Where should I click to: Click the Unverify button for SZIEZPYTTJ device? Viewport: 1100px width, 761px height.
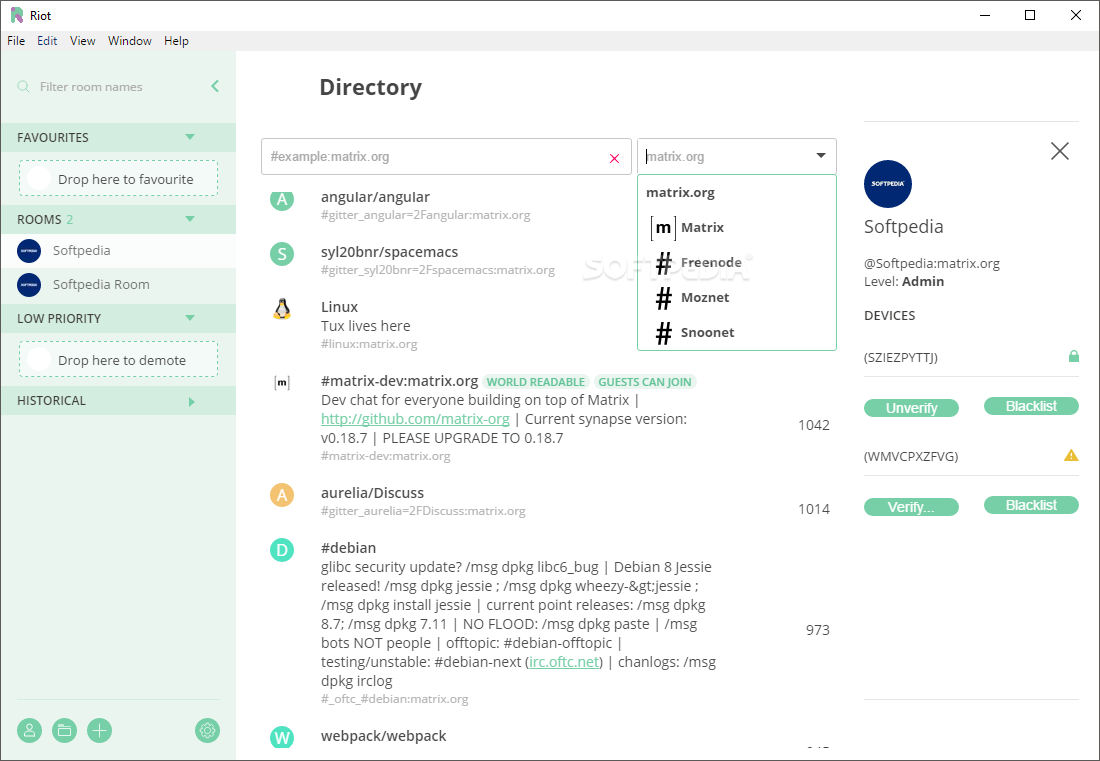(911, 408)
